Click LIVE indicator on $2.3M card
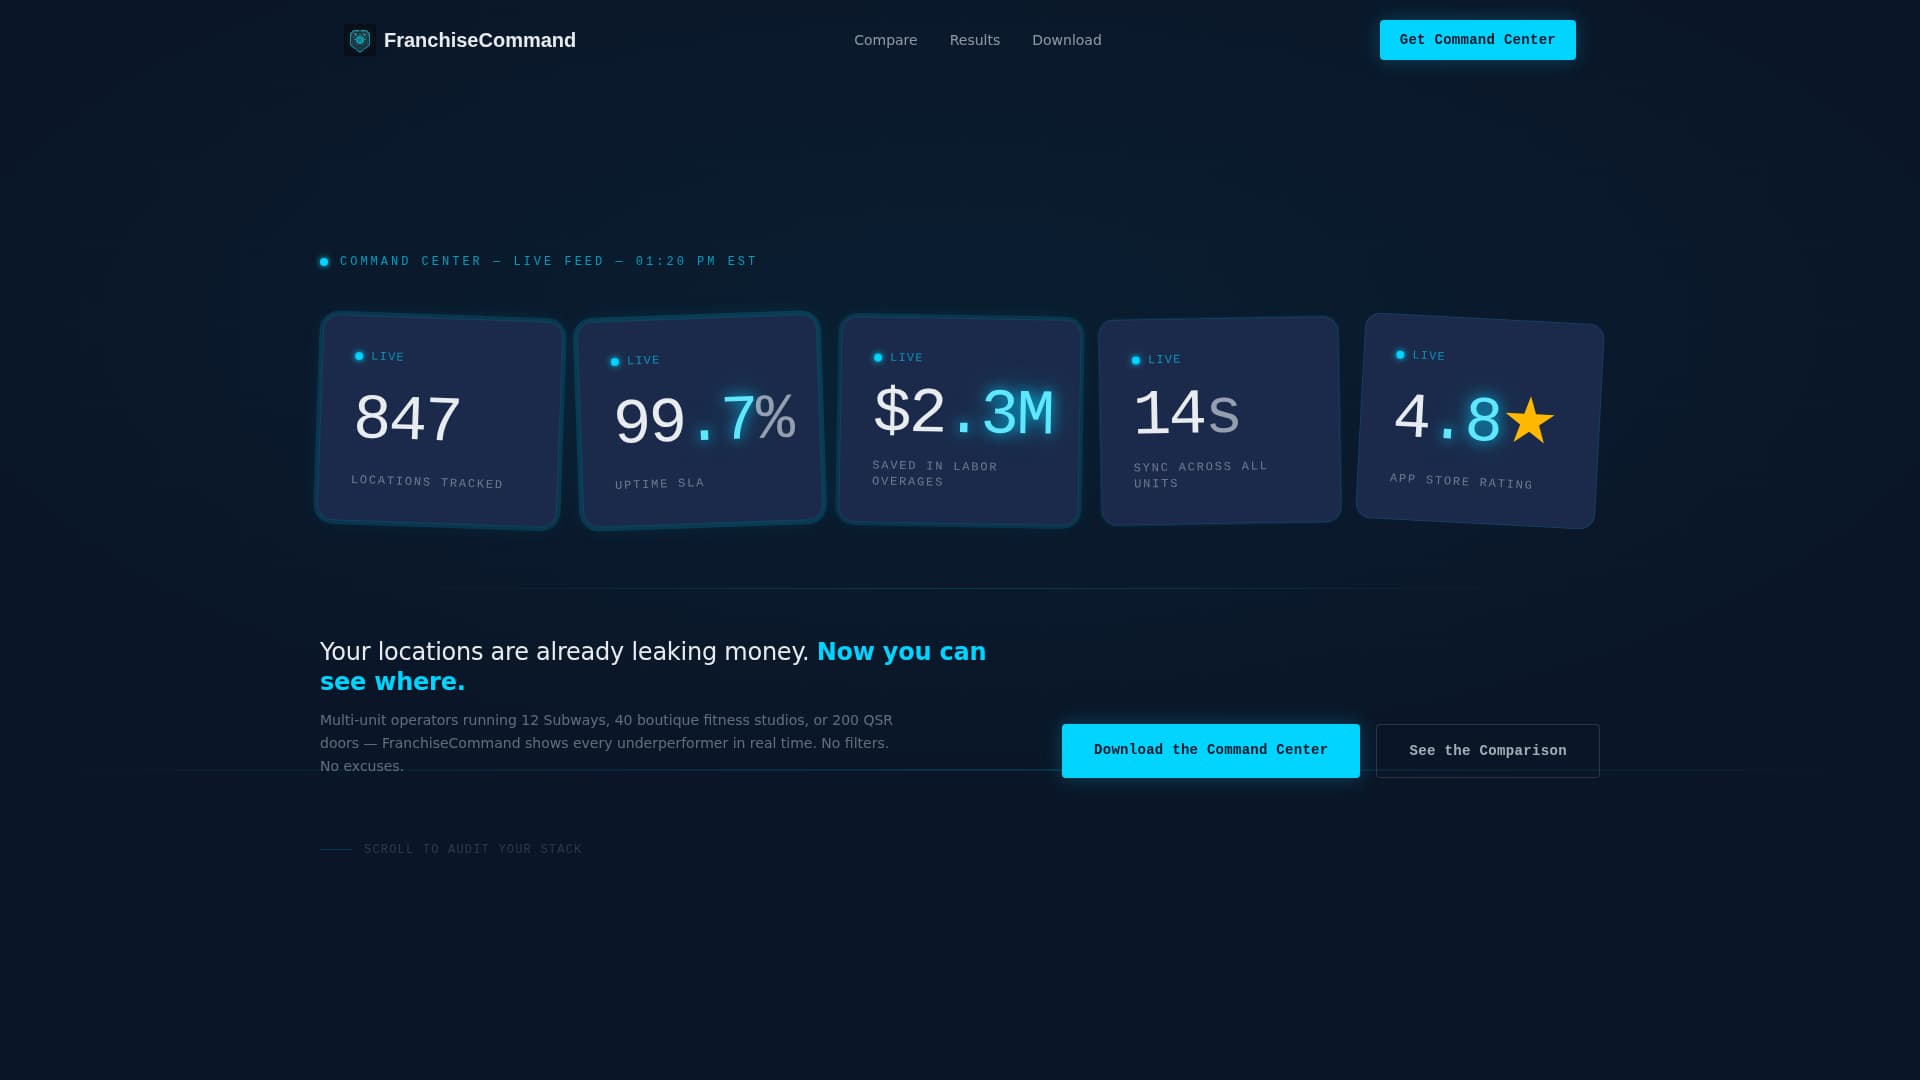Viewport: 1920px width, 1080px height. pos(898,357)
